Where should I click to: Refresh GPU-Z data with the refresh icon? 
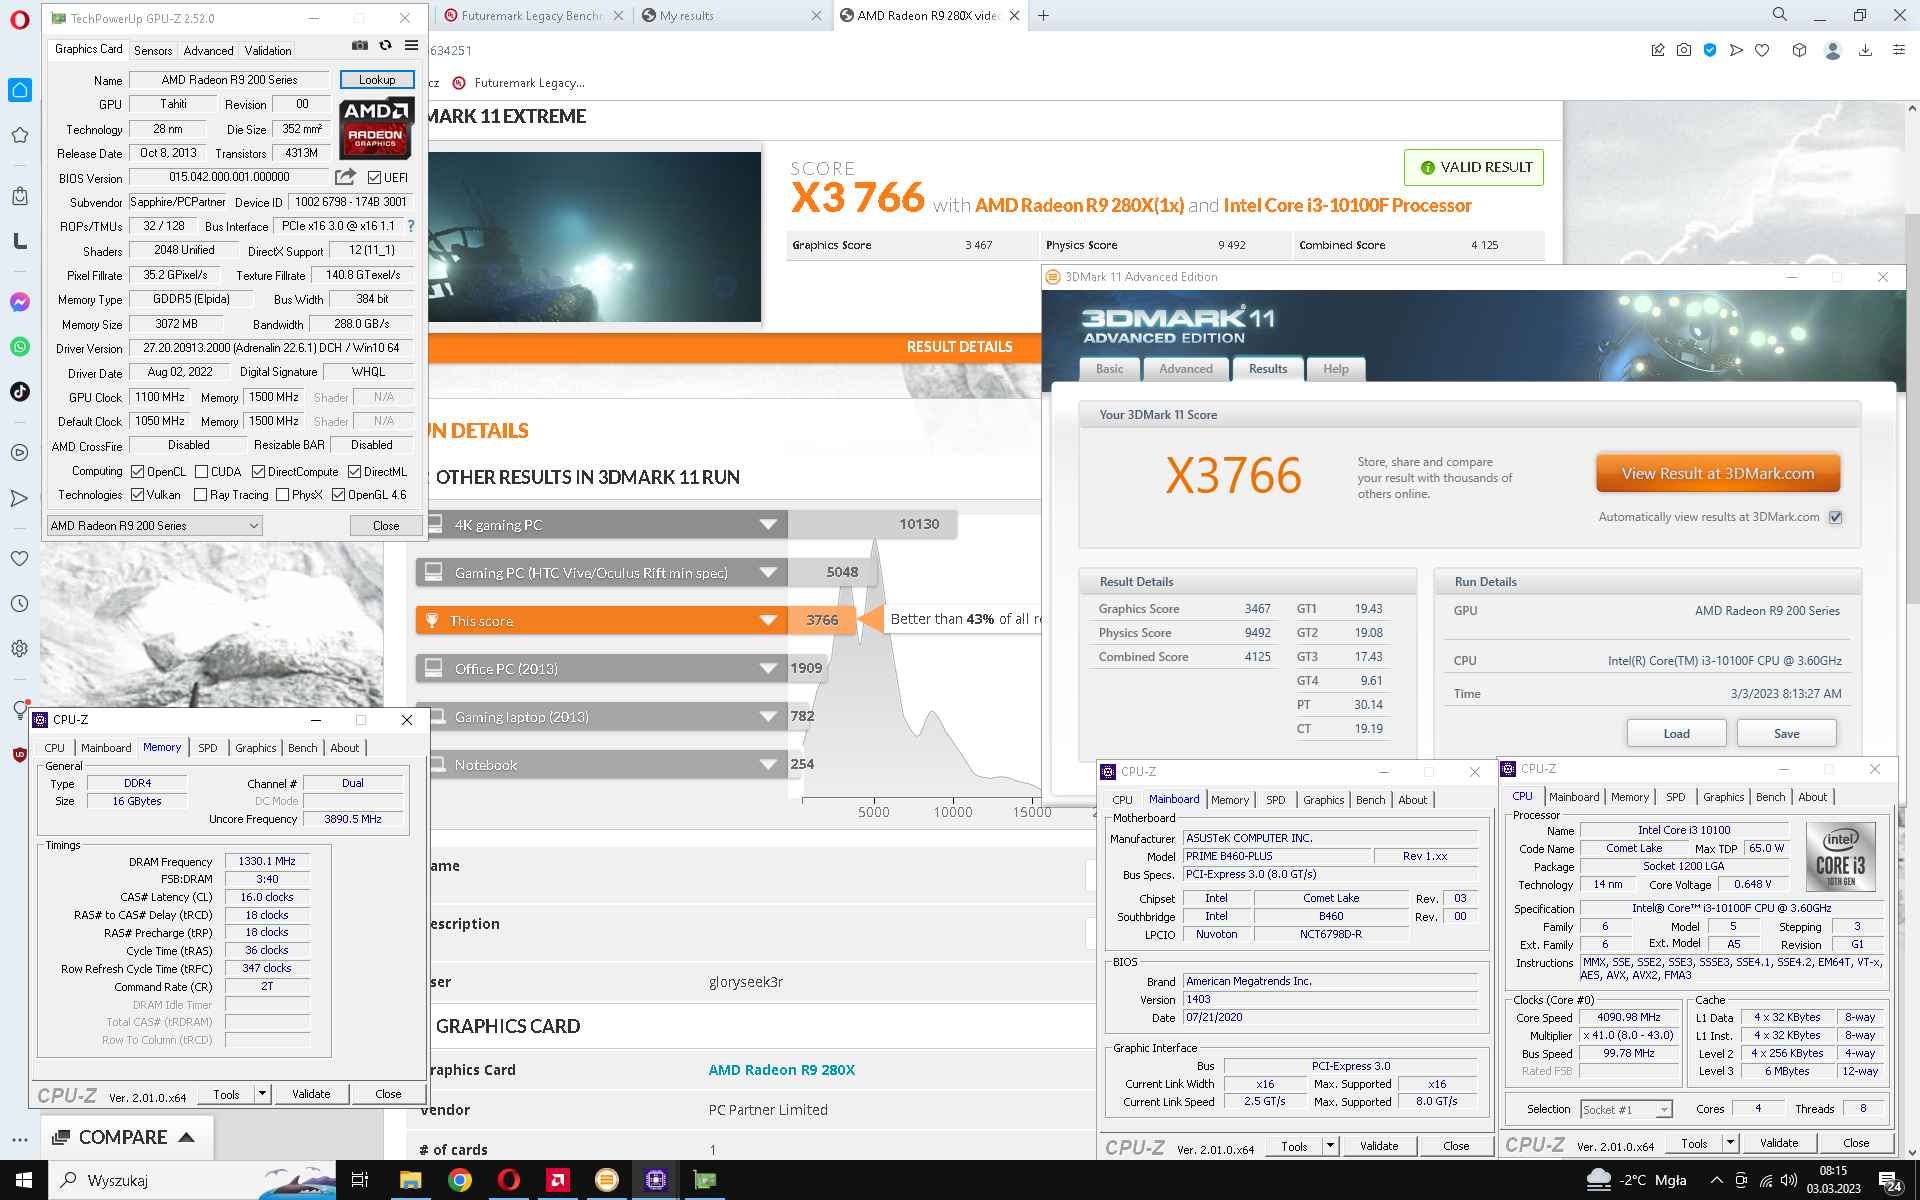pos(386,46)
